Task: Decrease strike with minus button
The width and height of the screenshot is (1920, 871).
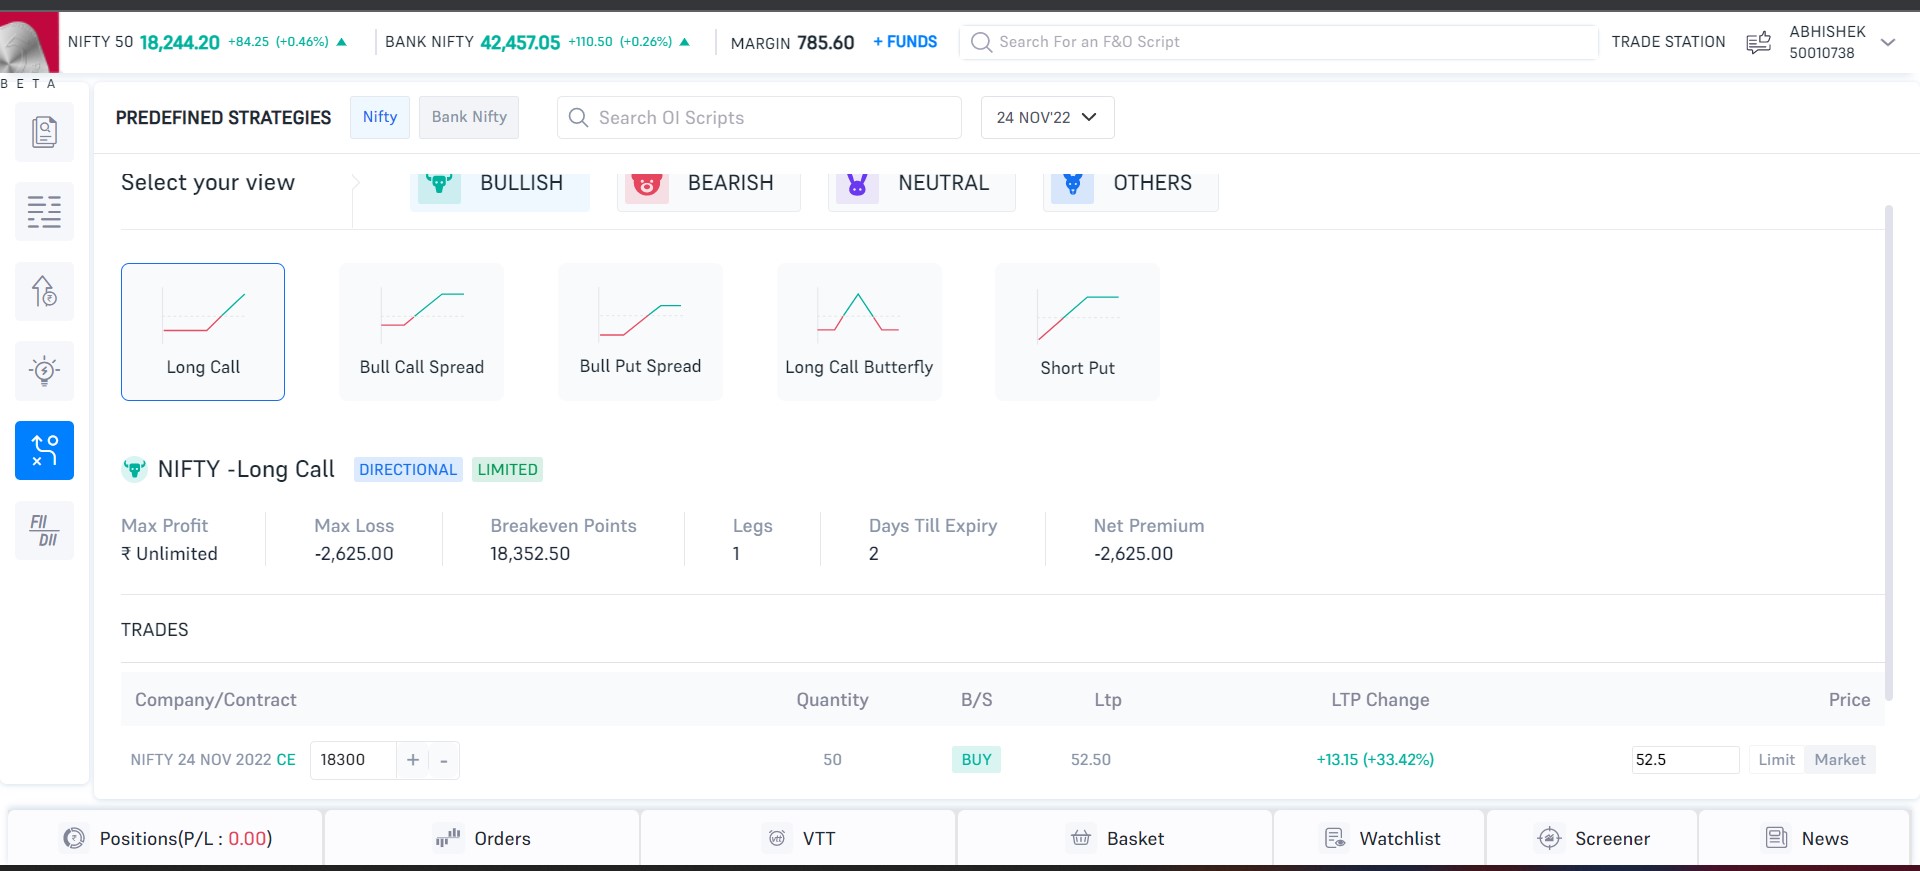Action: 444,760
